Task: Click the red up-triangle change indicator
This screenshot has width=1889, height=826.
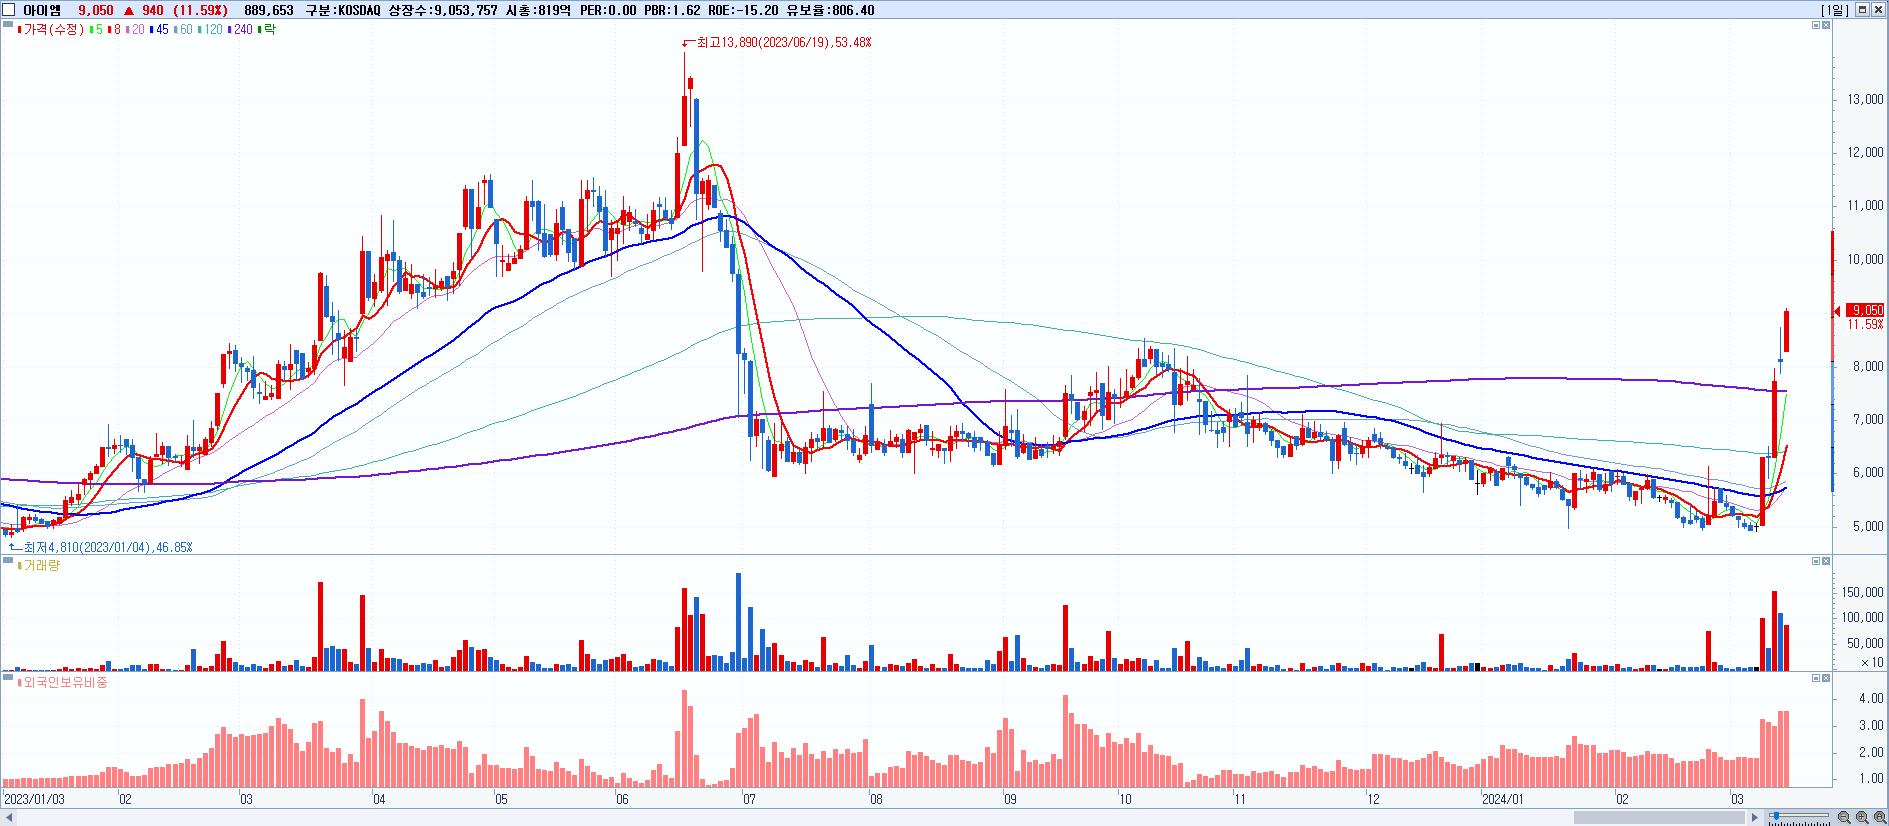Action: tap(130, 10)
